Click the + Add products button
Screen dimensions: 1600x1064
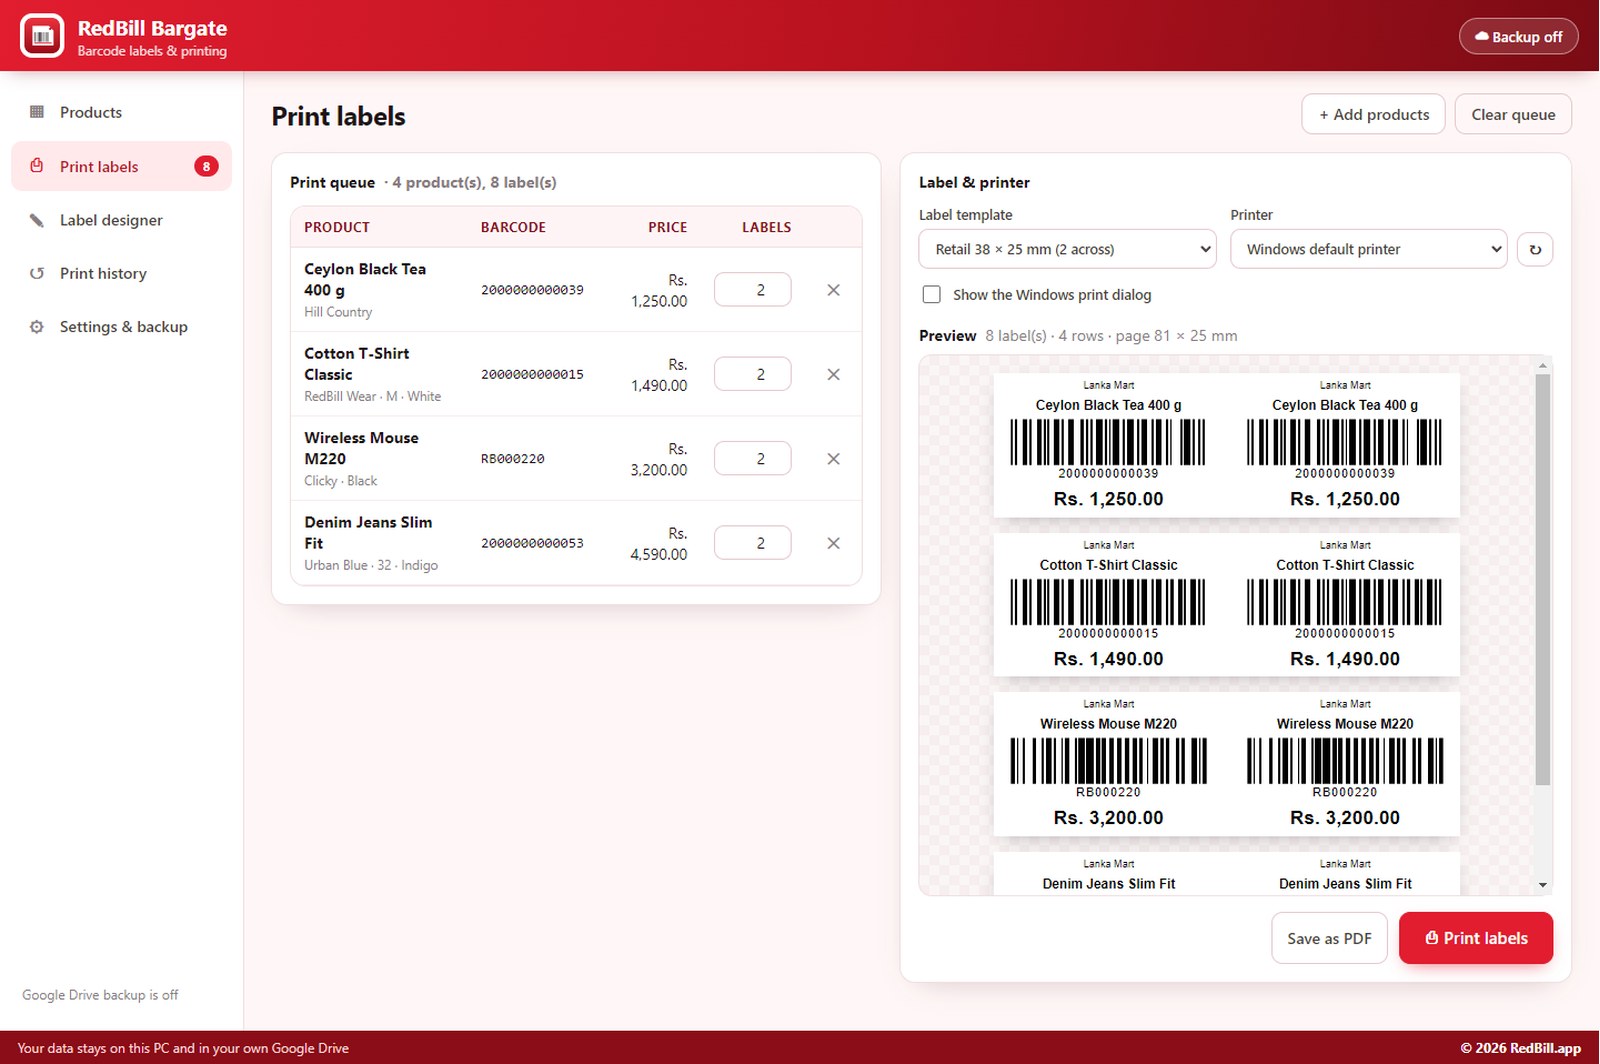point(1373,114)
